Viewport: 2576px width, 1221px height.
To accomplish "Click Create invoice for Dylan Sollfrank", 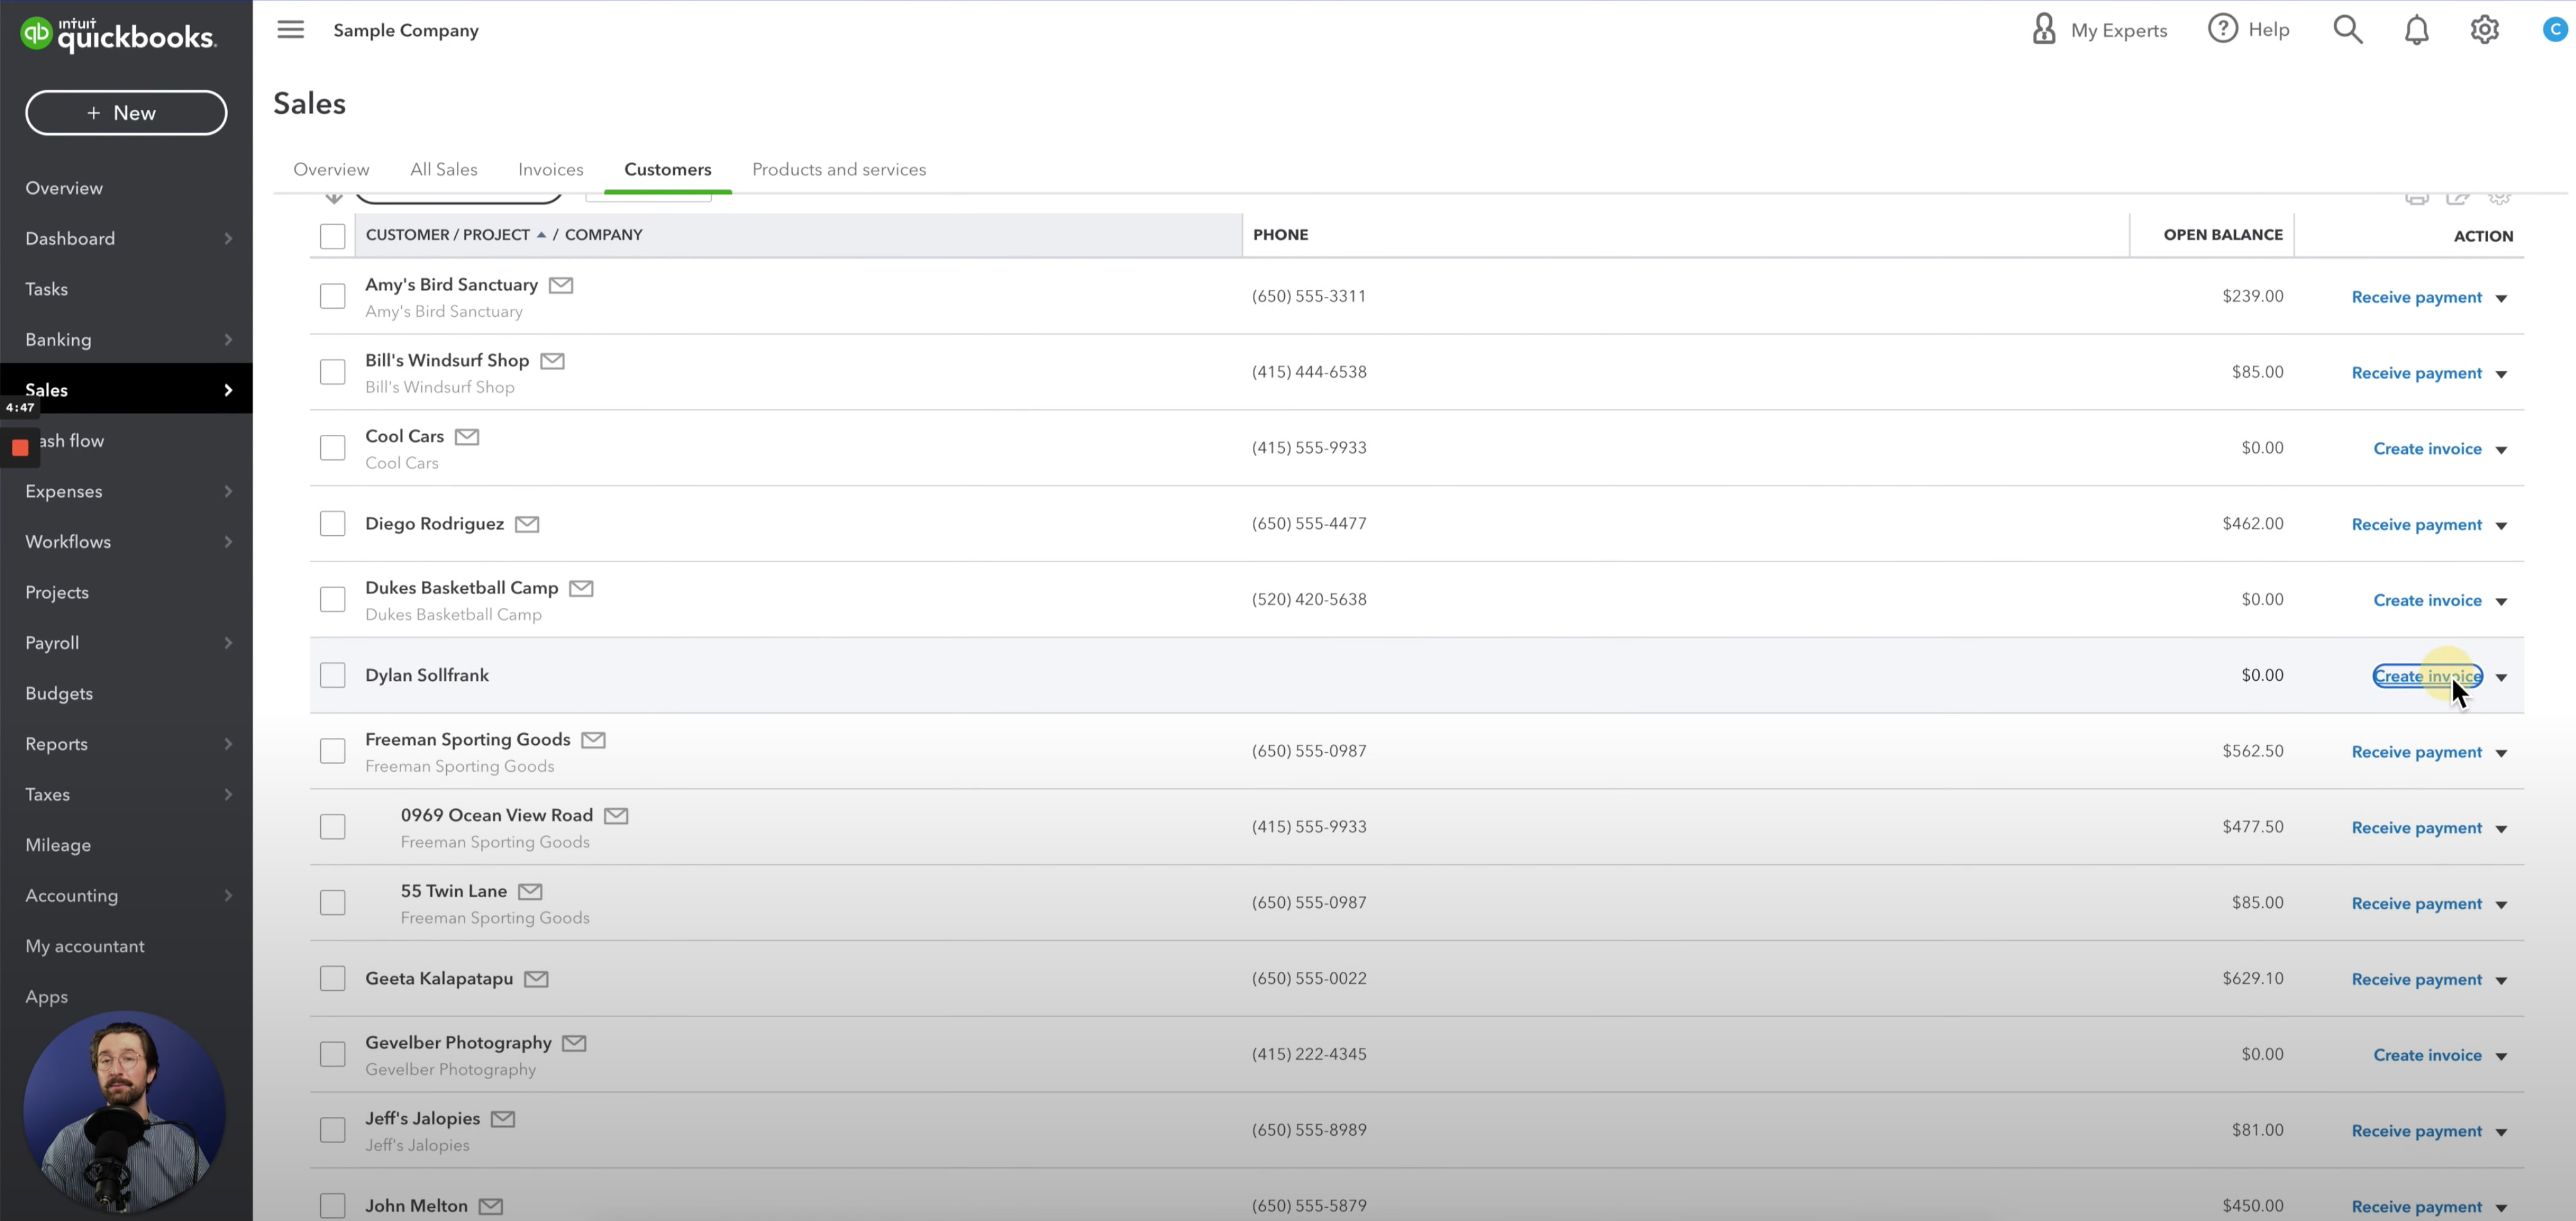I will tap(2427, 677).
